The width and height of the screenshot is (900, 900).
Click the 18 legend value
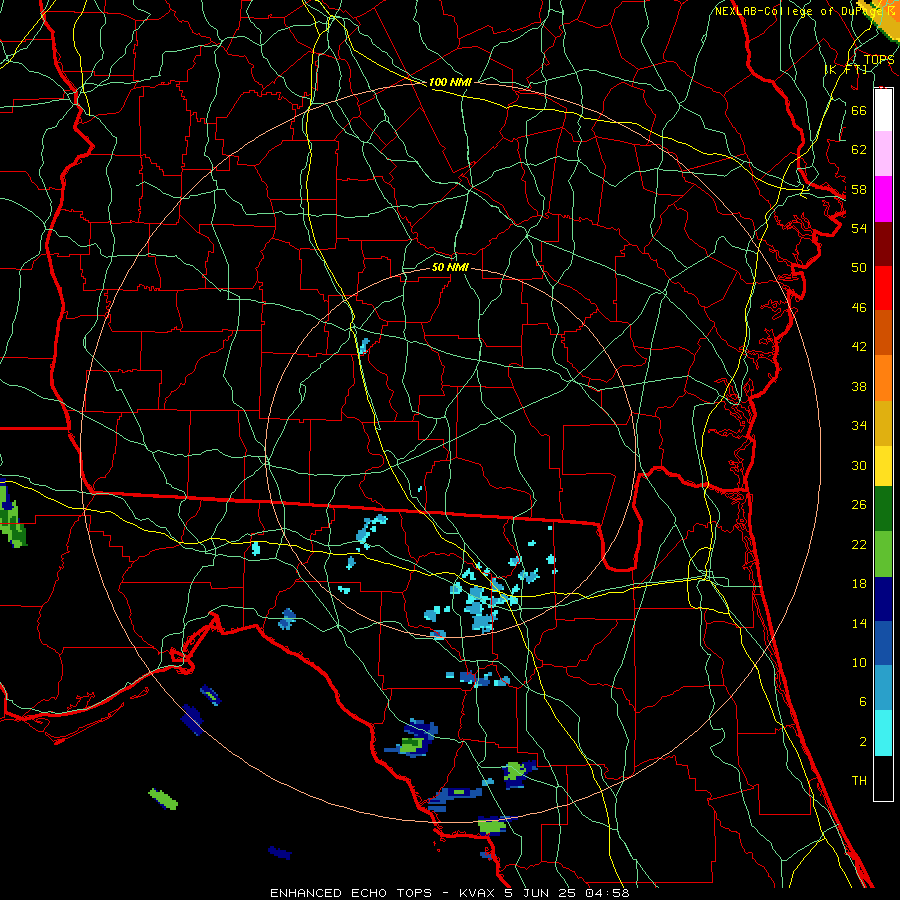[x=859, y=584]
